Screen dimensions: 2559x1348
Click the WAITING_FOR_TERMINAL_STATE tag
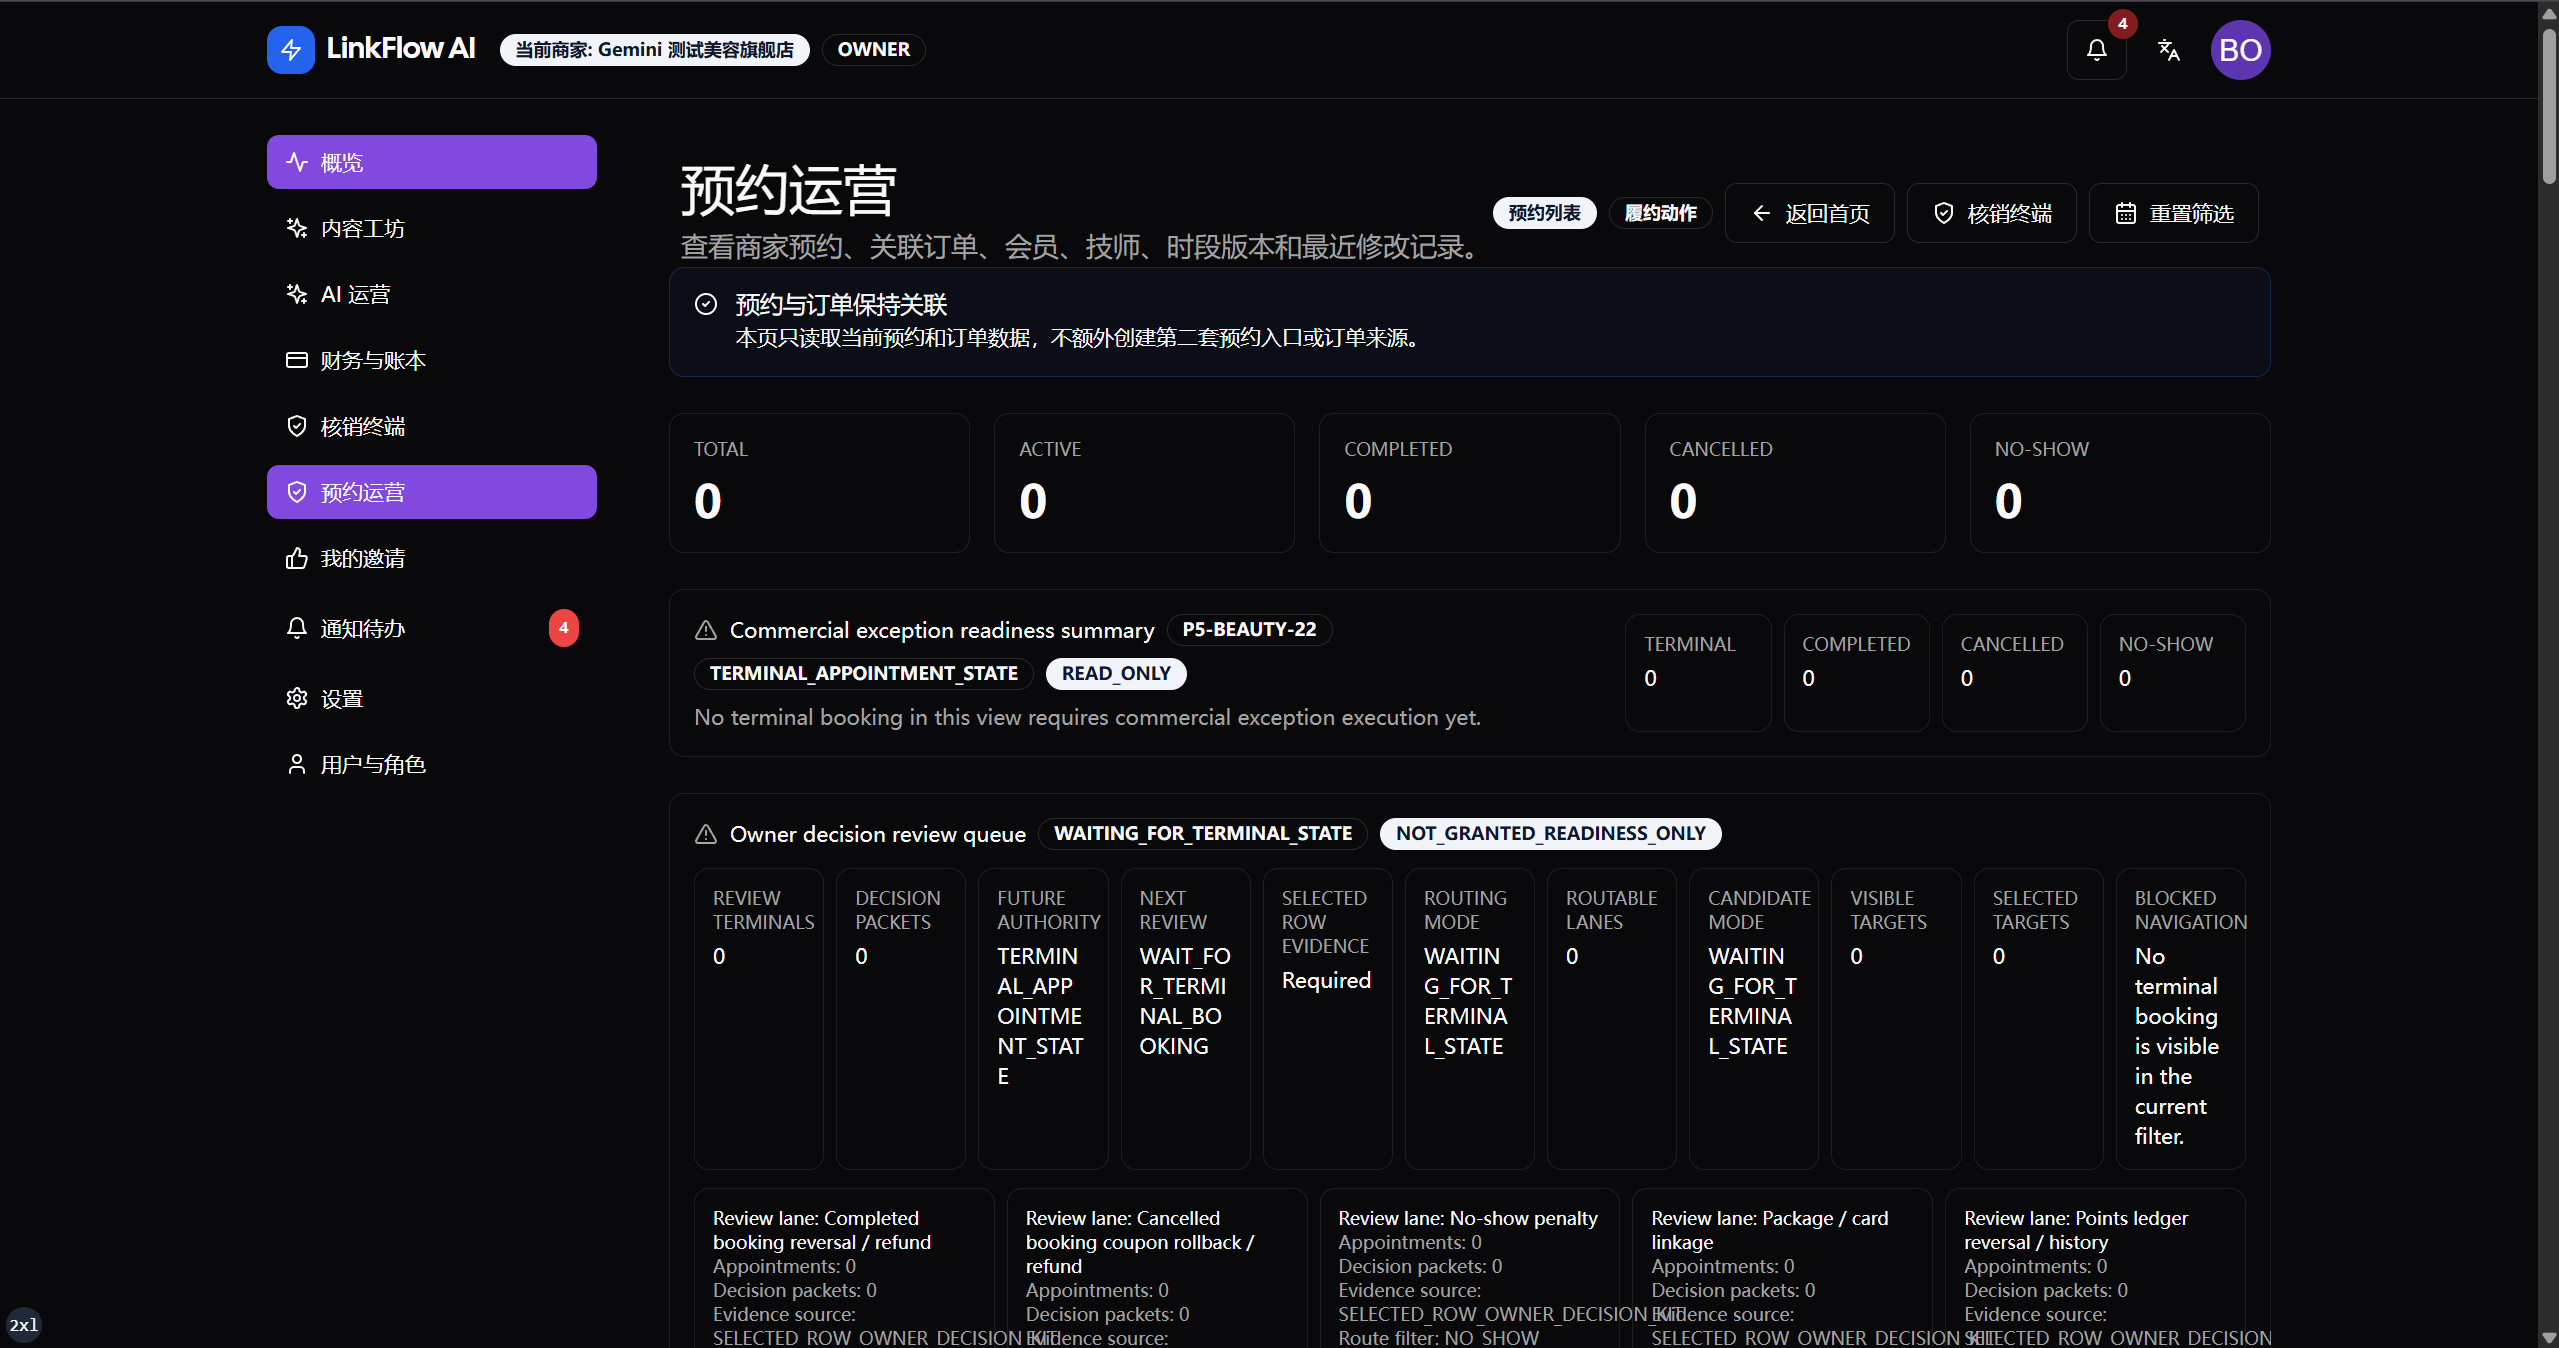1202,834
